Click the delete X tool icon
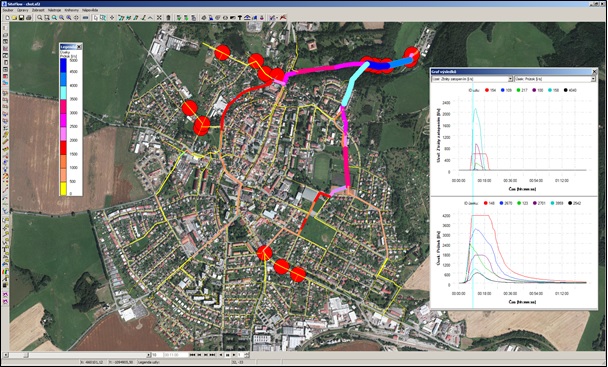This screenshot has width=608, height=367. pos(159,17)
